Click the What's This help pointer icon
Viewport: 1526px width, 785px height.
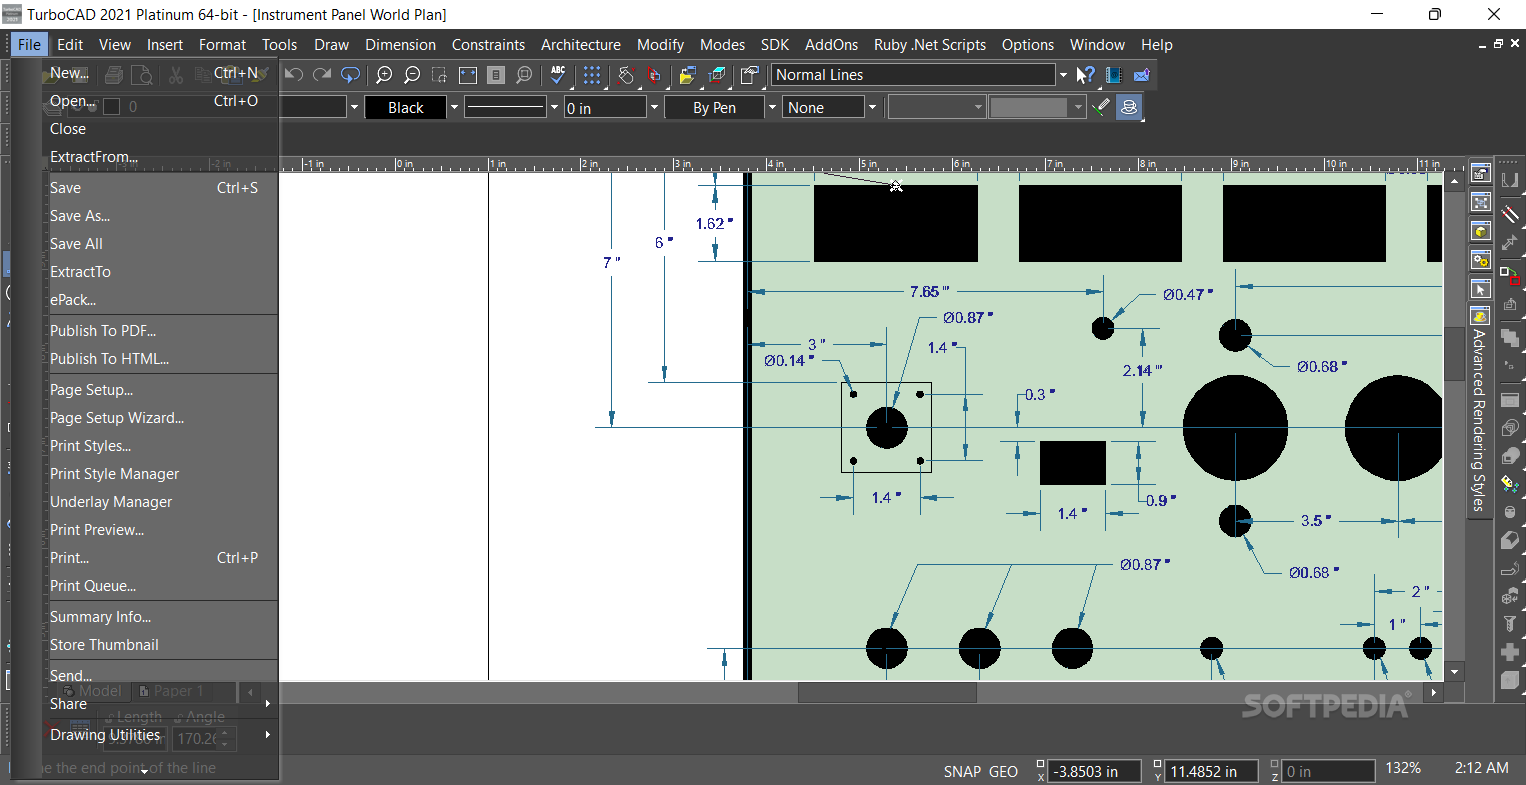1086,75
